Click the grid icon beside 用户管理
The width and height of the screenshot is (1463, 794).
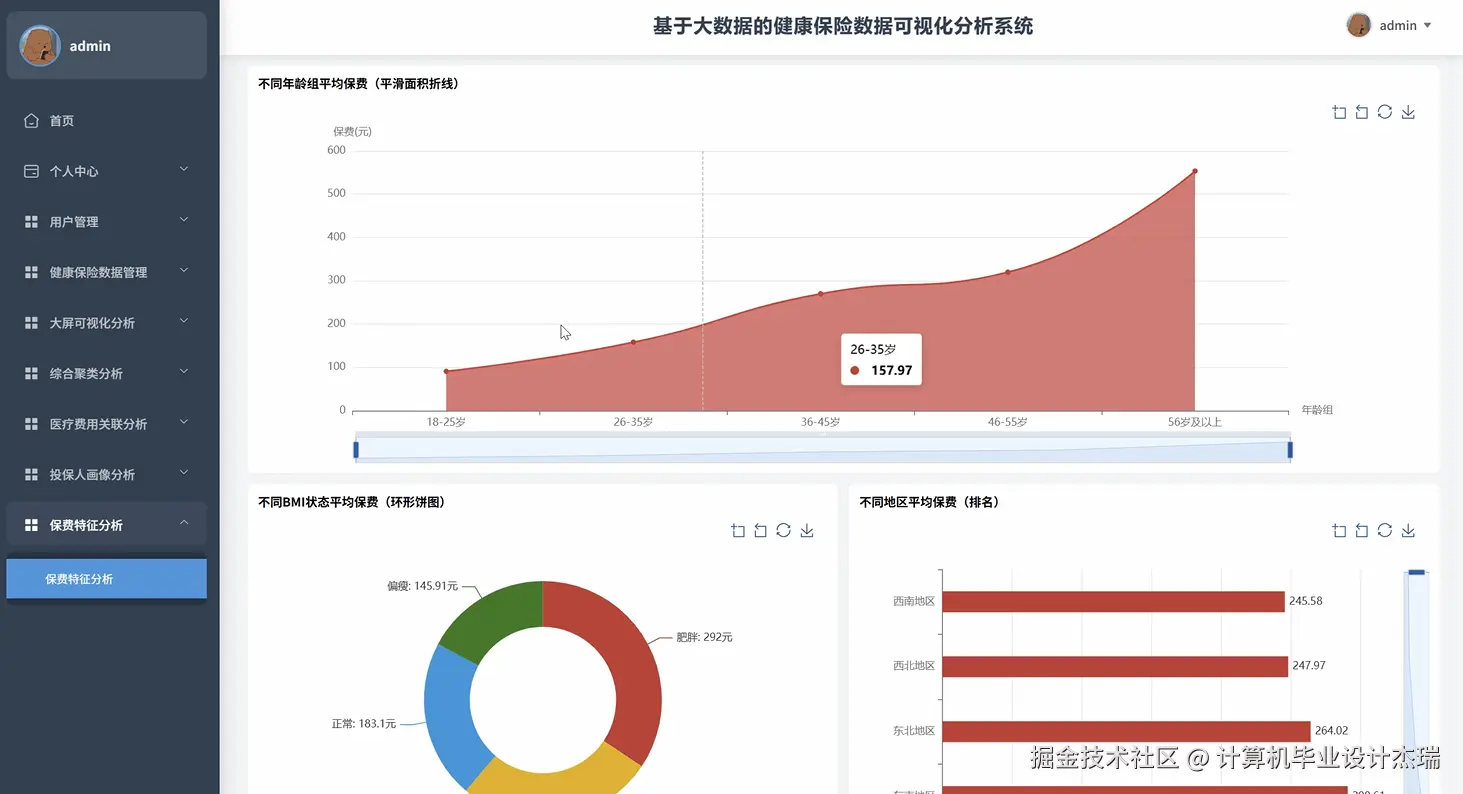pos(31,222)
